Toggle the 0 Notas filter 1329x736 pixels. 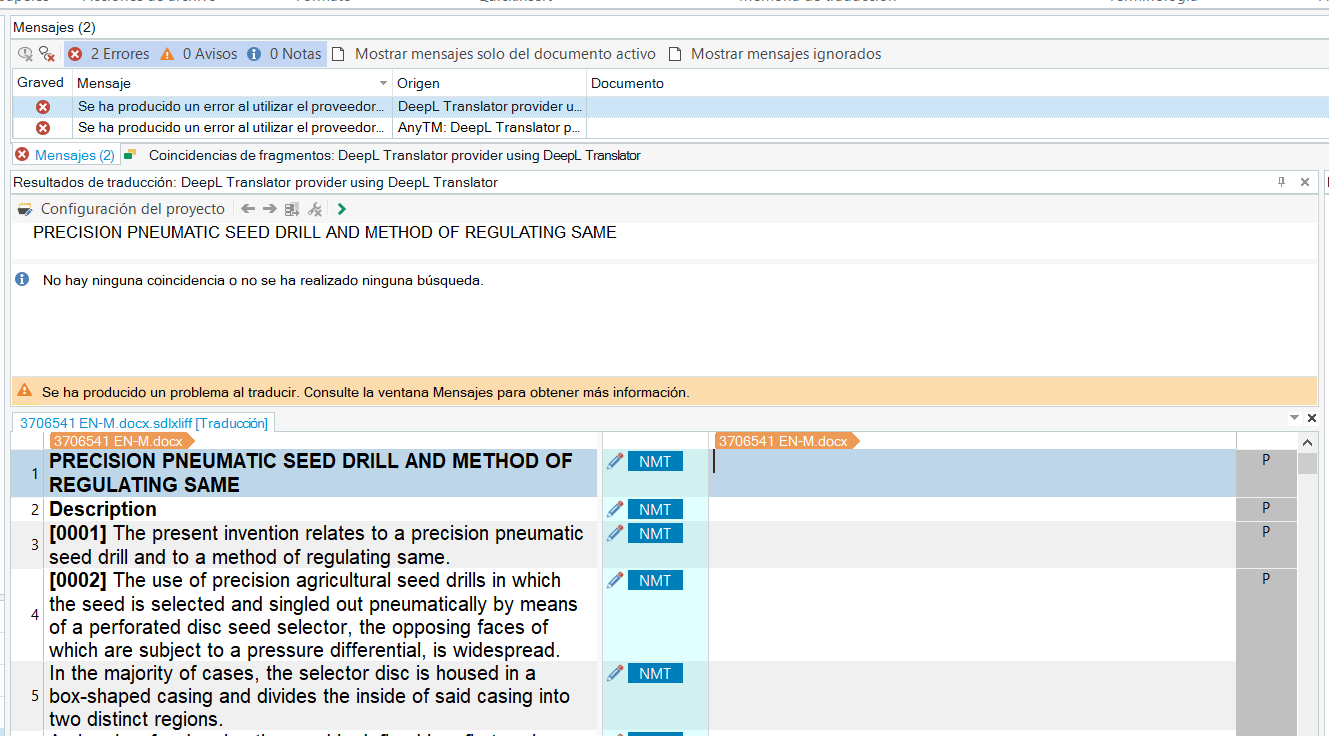284,54
